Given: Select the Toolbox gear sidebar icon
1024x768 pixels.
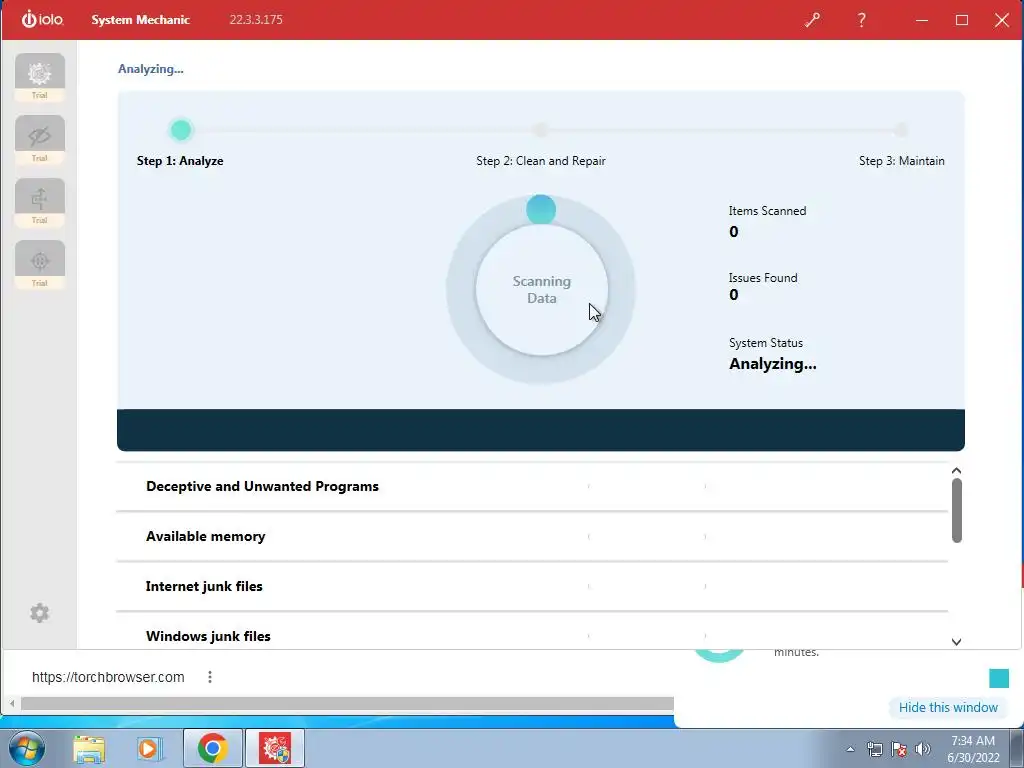Looking at the screenshot, I should [x=40, y=77].
